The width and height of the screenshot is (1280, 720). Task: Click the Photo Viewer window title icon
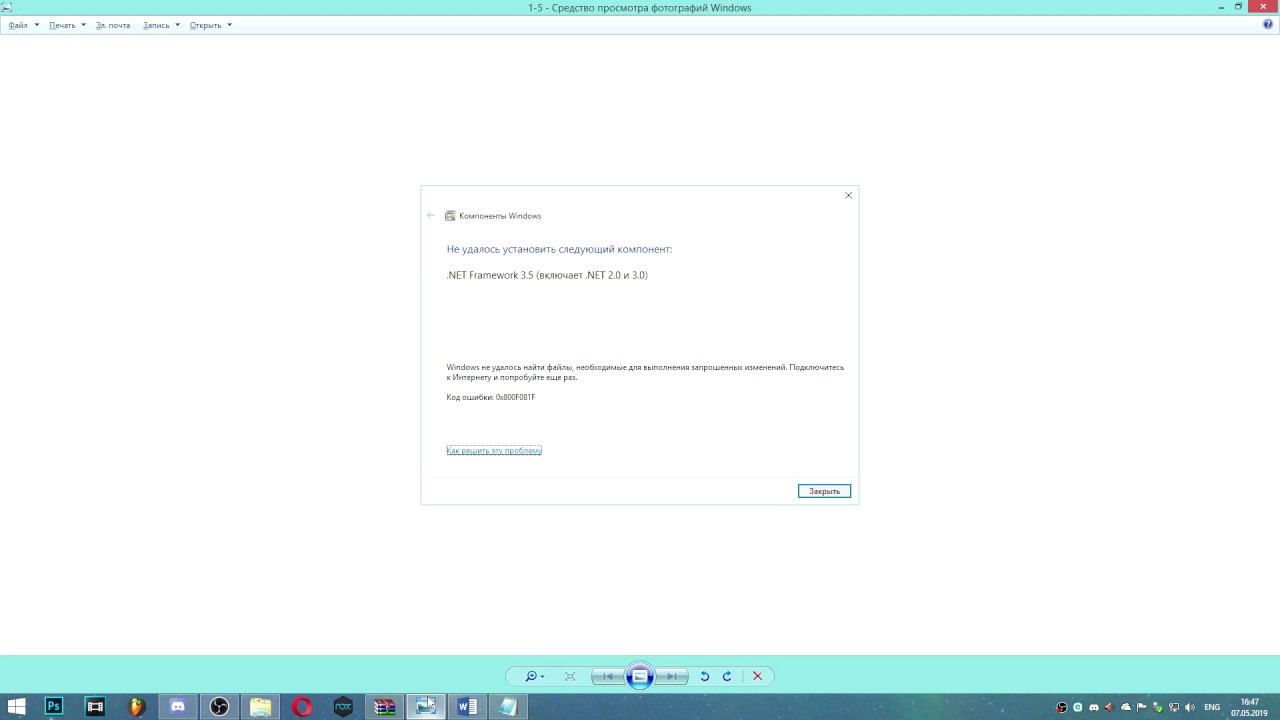coord(6,7)
